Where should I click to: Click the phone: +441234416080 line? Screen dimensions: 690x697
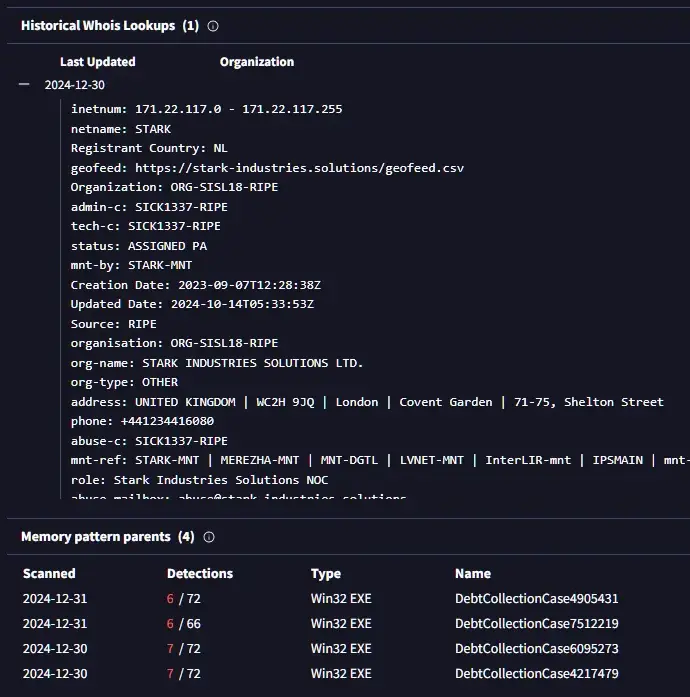click(x=142, y=421)
